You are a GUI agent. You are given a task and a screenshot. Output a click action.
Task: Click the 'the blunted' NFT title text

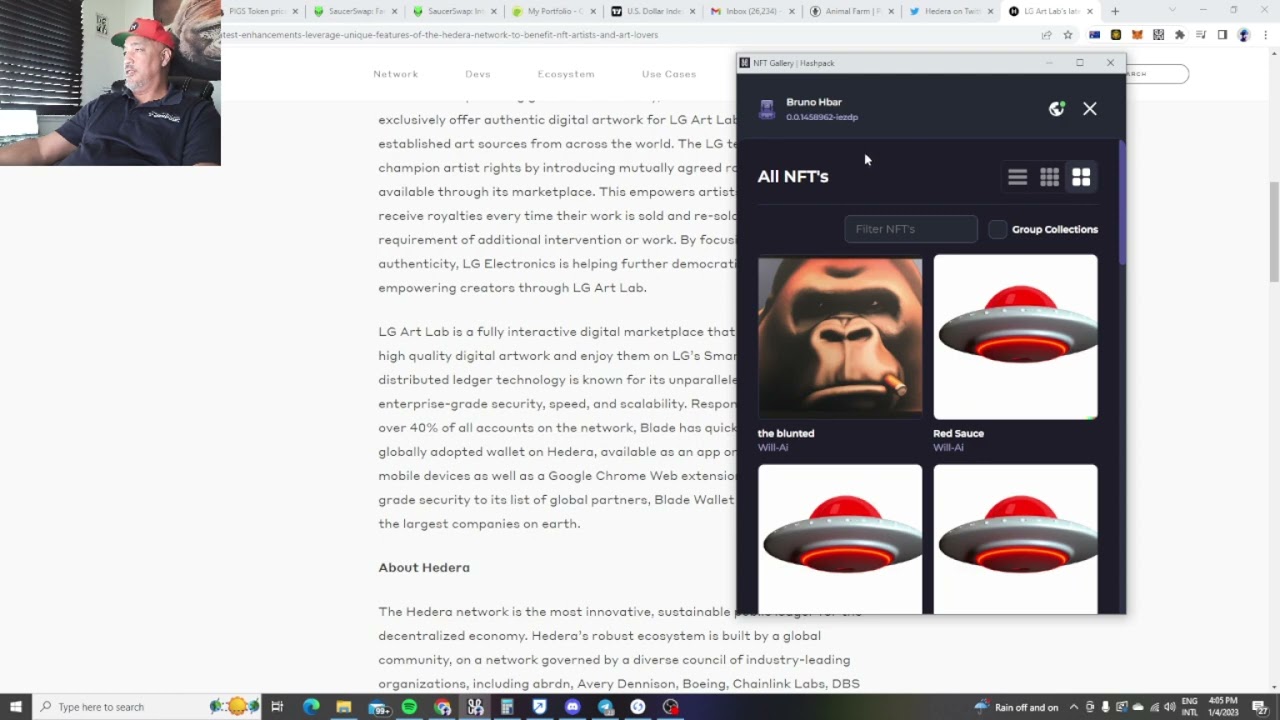(x=786, y=433)
